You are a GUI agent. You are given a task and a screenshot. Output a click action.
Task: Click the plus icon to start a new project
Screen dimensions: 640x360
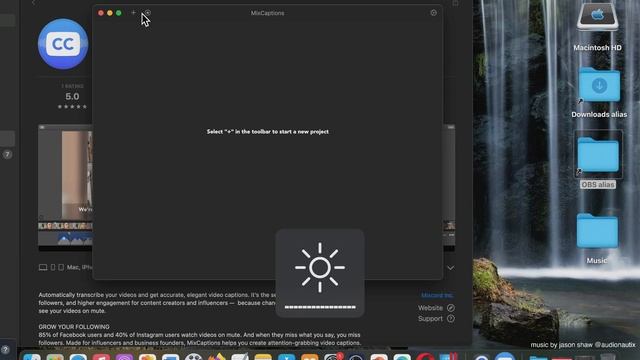pos(133,13)
